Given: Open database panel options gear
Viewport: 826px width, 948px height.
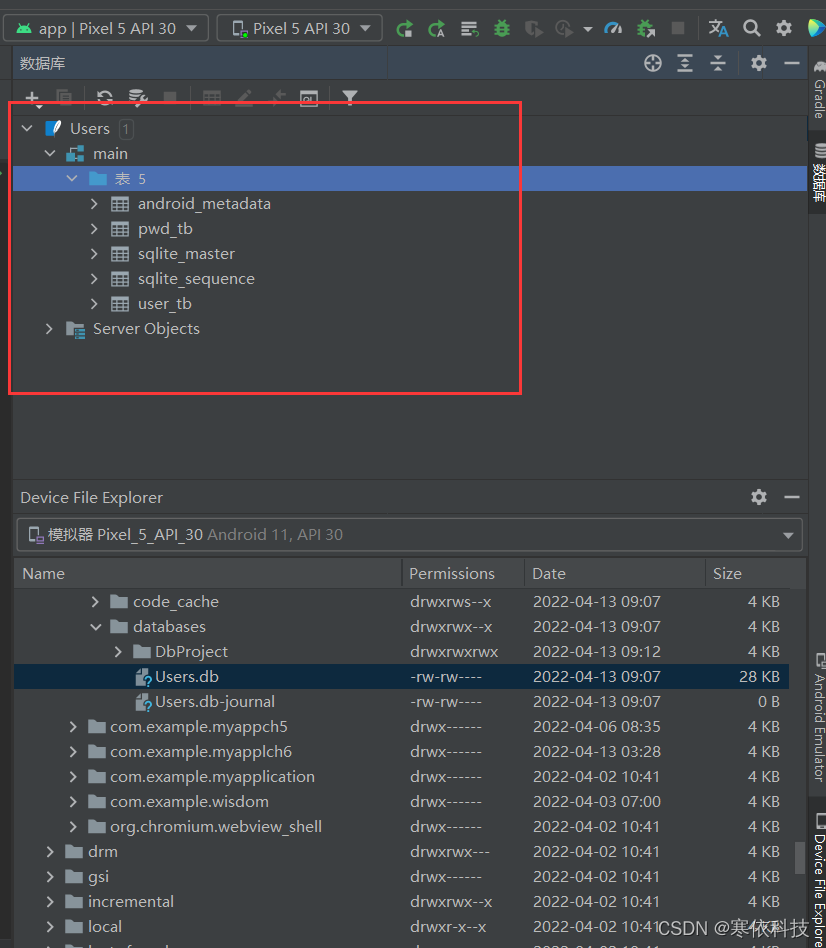Looking at the screenshot, I should (x=759, y=63).
